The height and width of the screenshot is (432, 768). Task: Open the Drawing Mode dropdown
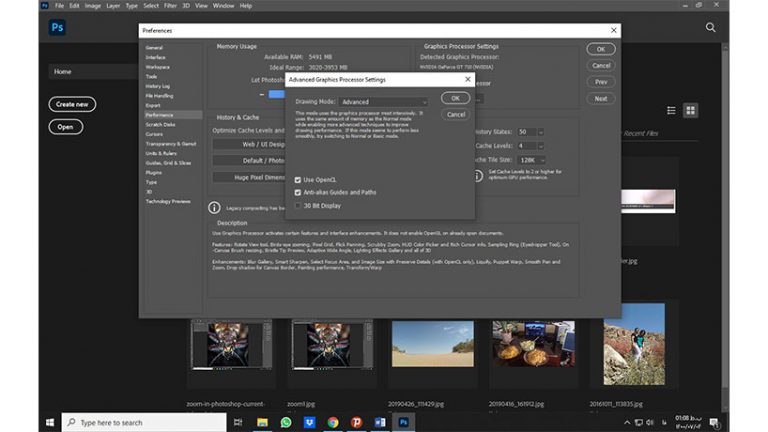tap(384, 102)
